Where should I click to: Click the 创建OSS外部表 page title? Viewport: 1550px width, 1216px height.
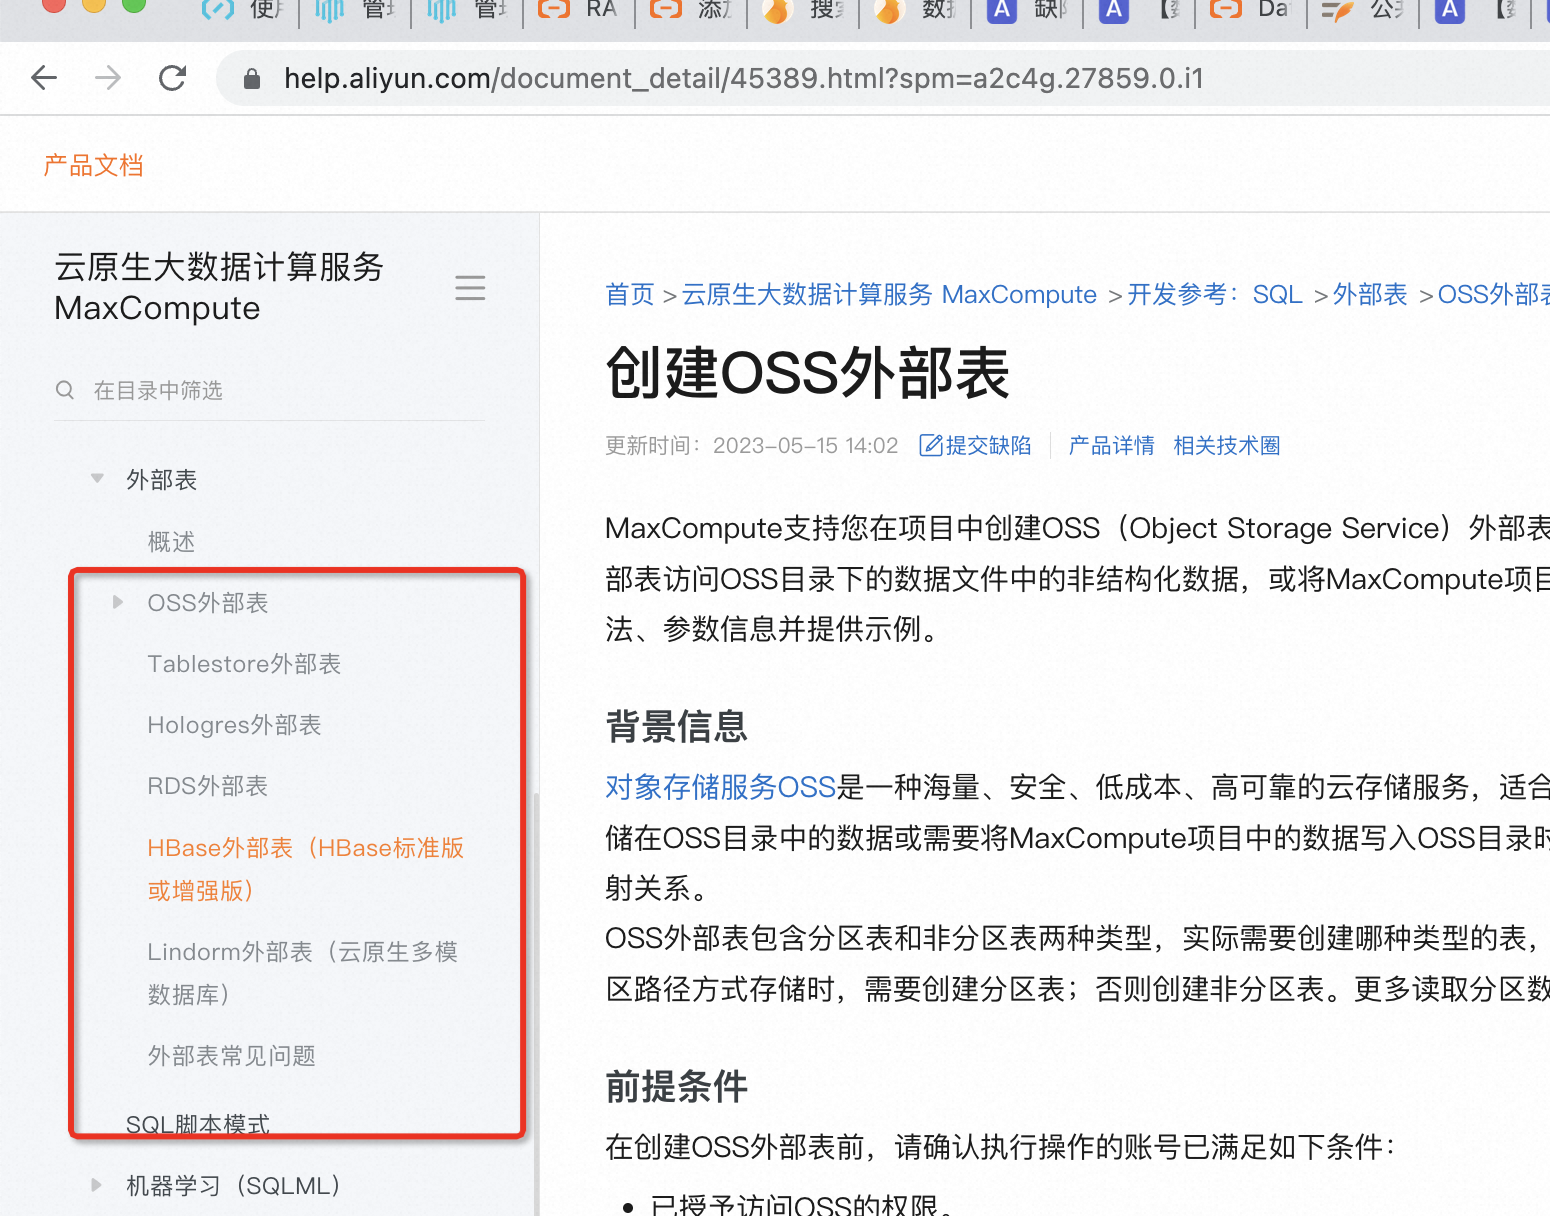pyautogui.click(x=808, y=374)
